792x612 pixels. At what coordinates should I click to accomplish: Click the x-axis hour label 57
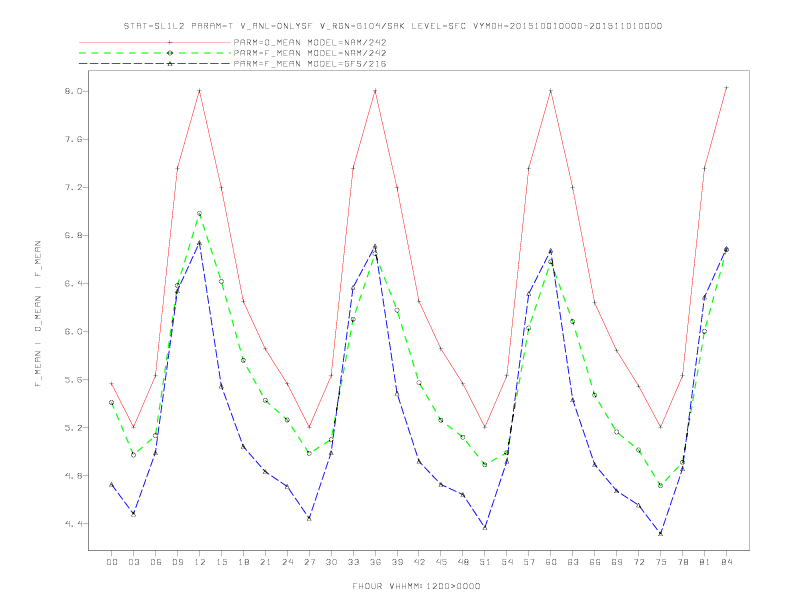tap(529, 562)
